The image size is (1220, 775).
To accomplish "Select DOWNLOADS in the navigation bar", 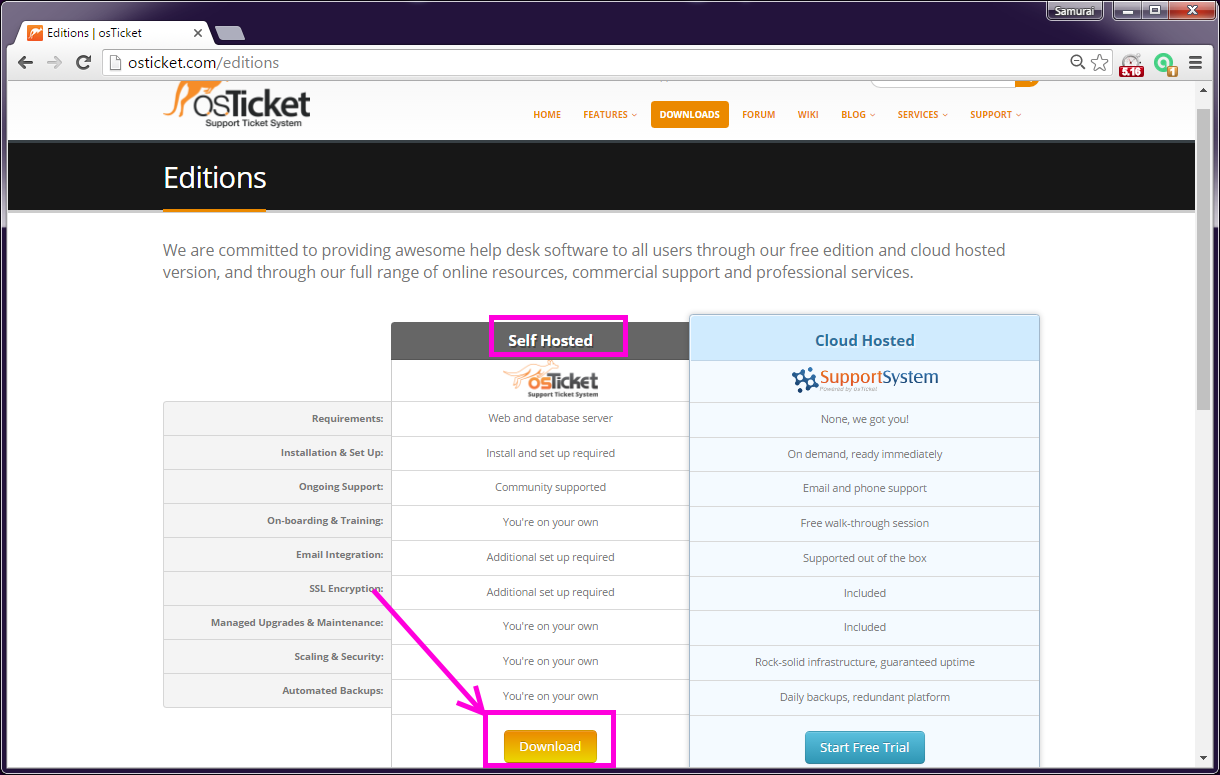I will 689,114.
